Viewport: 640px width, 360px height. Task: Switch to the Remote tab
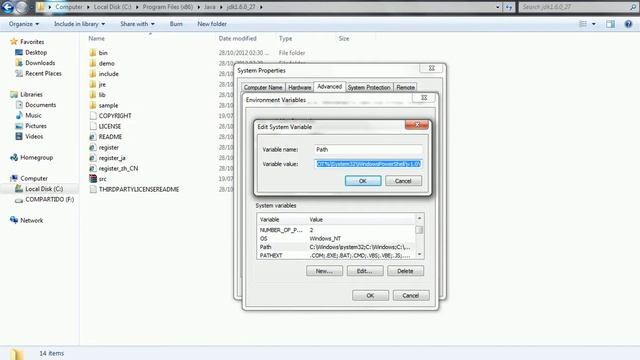tap(405, 87)
